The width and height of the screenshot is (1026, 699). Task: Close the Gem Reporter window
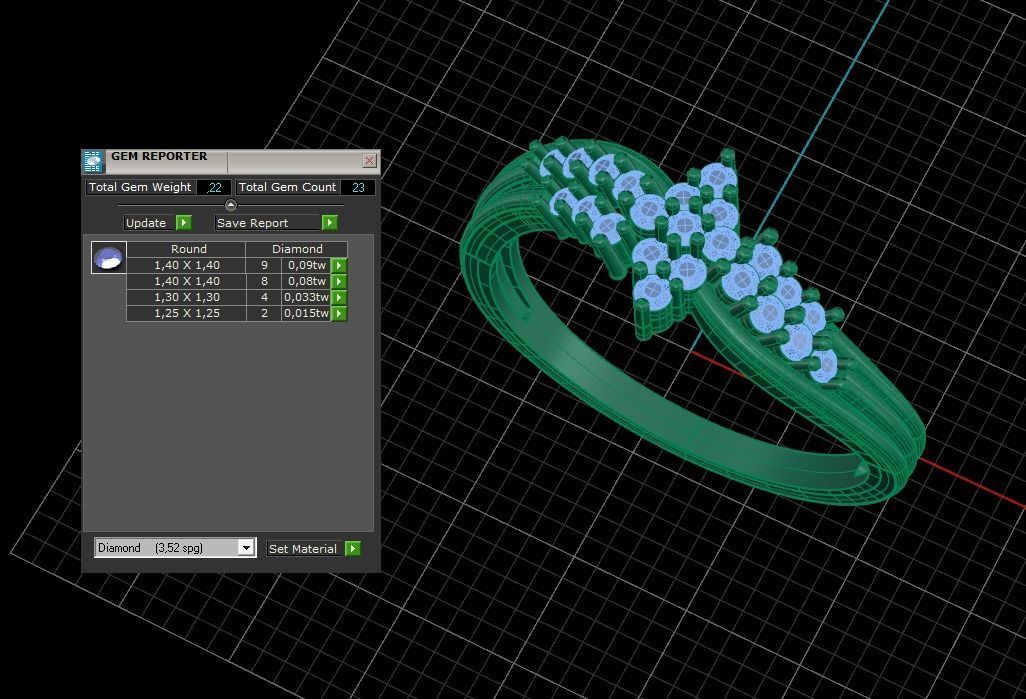pos(369,160)
